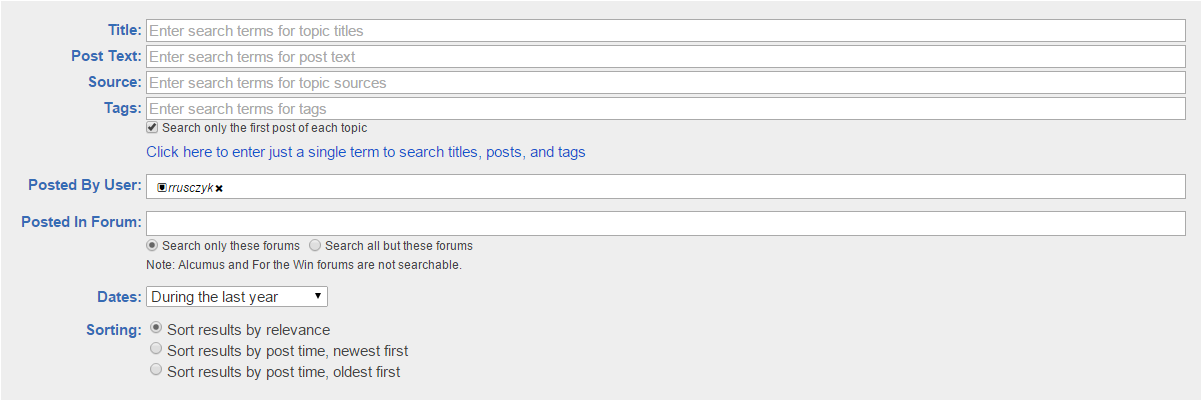
Task: Select Search only these forums
Action: (152, 245)
